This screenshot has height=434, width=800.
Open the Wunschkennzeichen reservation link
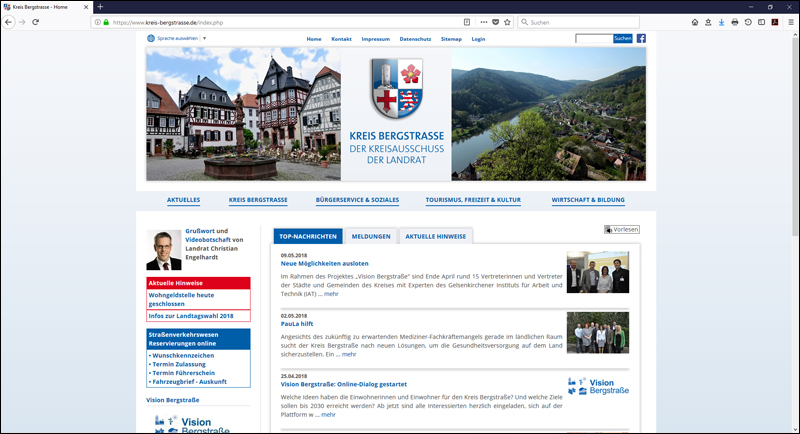(x=183, y=355)
